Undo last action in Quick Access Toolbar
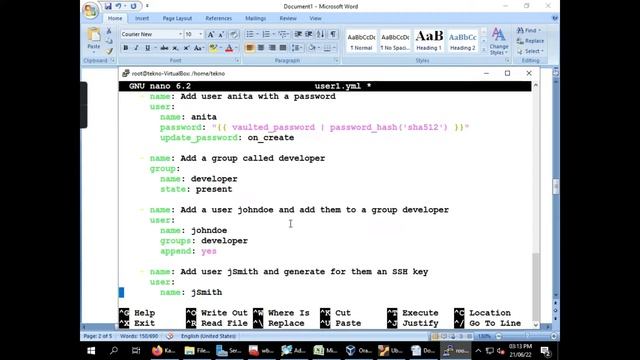Viewport: 640px width, 360px height. (x=118, y=6)
